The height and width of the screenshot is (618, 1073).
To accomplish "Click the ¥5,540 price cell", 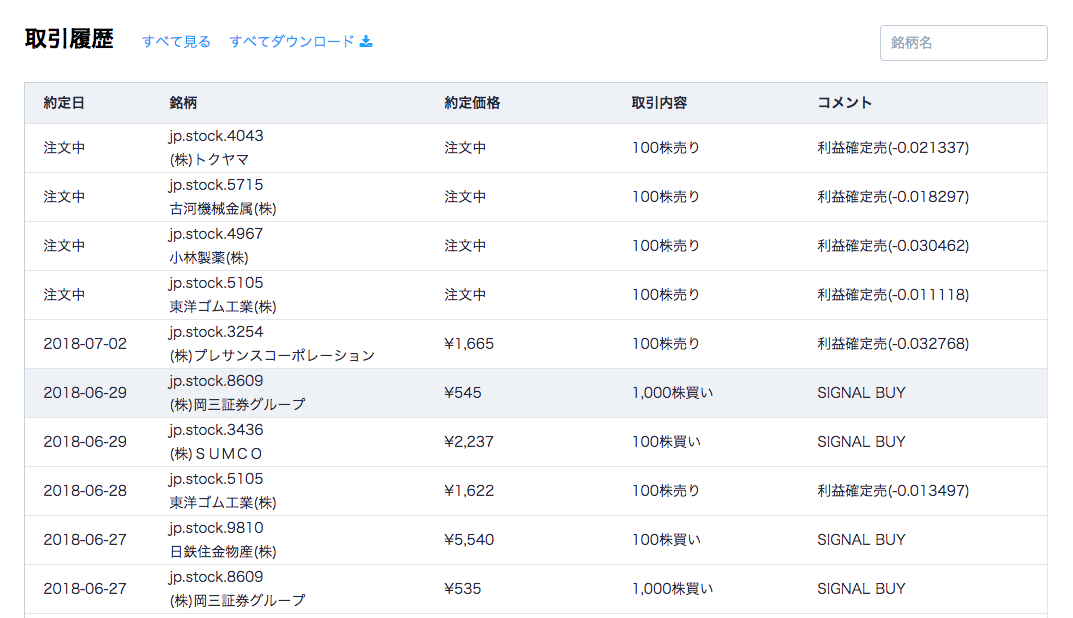I will 469,540.
